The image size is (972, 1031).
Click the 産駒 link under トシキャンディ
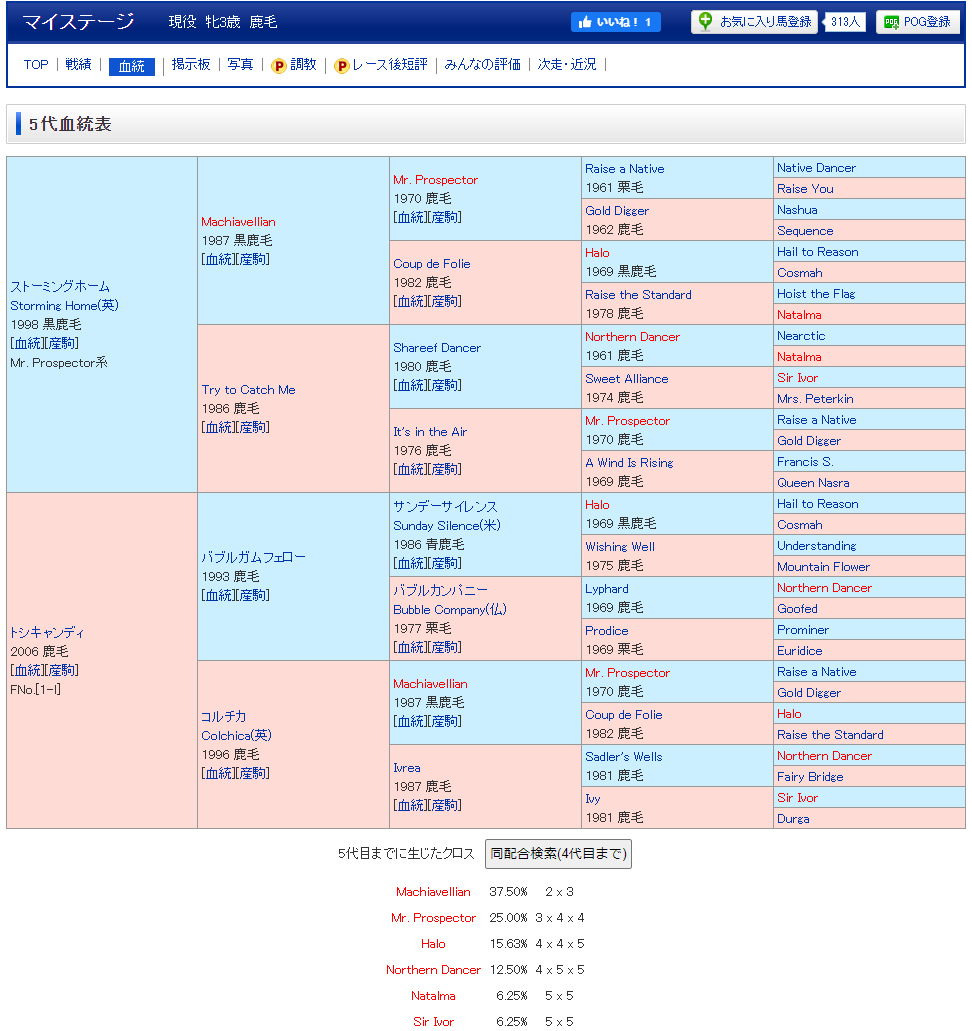point(62,670)
